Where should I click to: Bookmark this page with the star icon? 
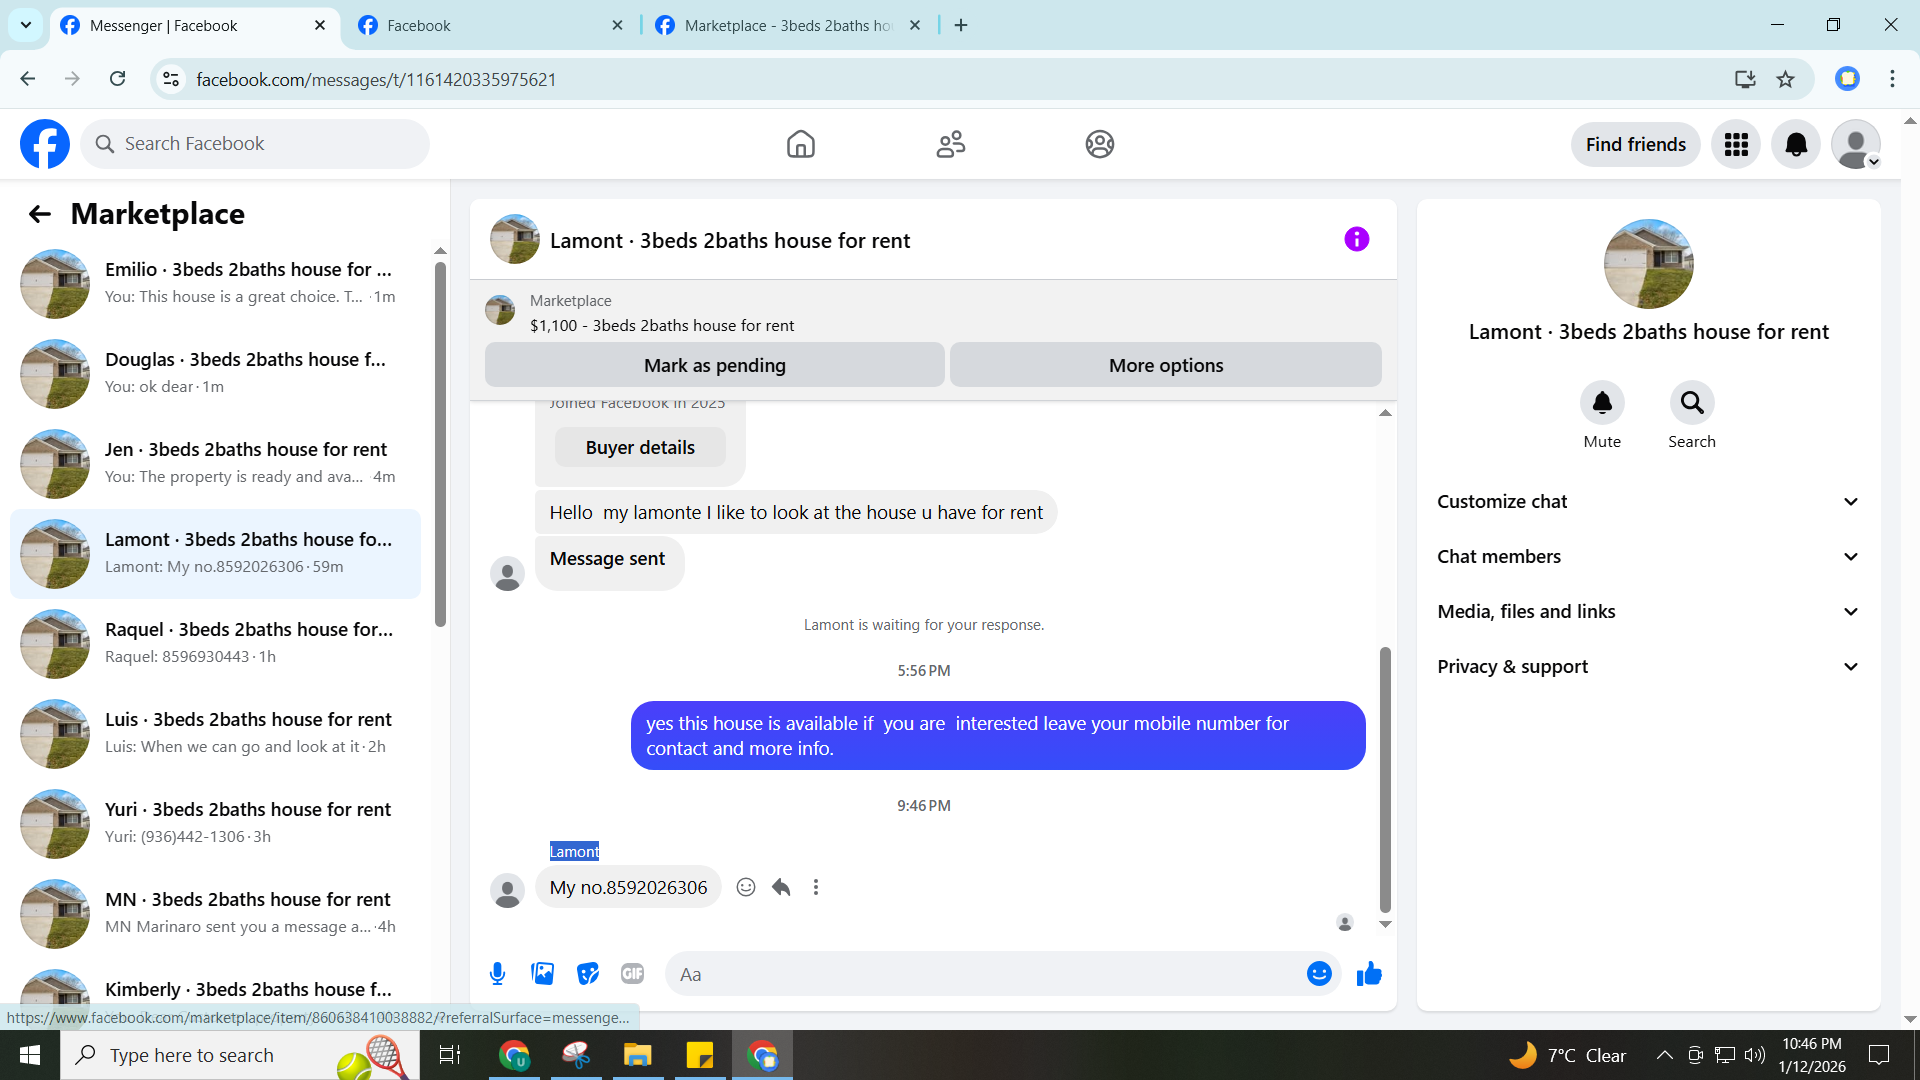click(1786, 79)
